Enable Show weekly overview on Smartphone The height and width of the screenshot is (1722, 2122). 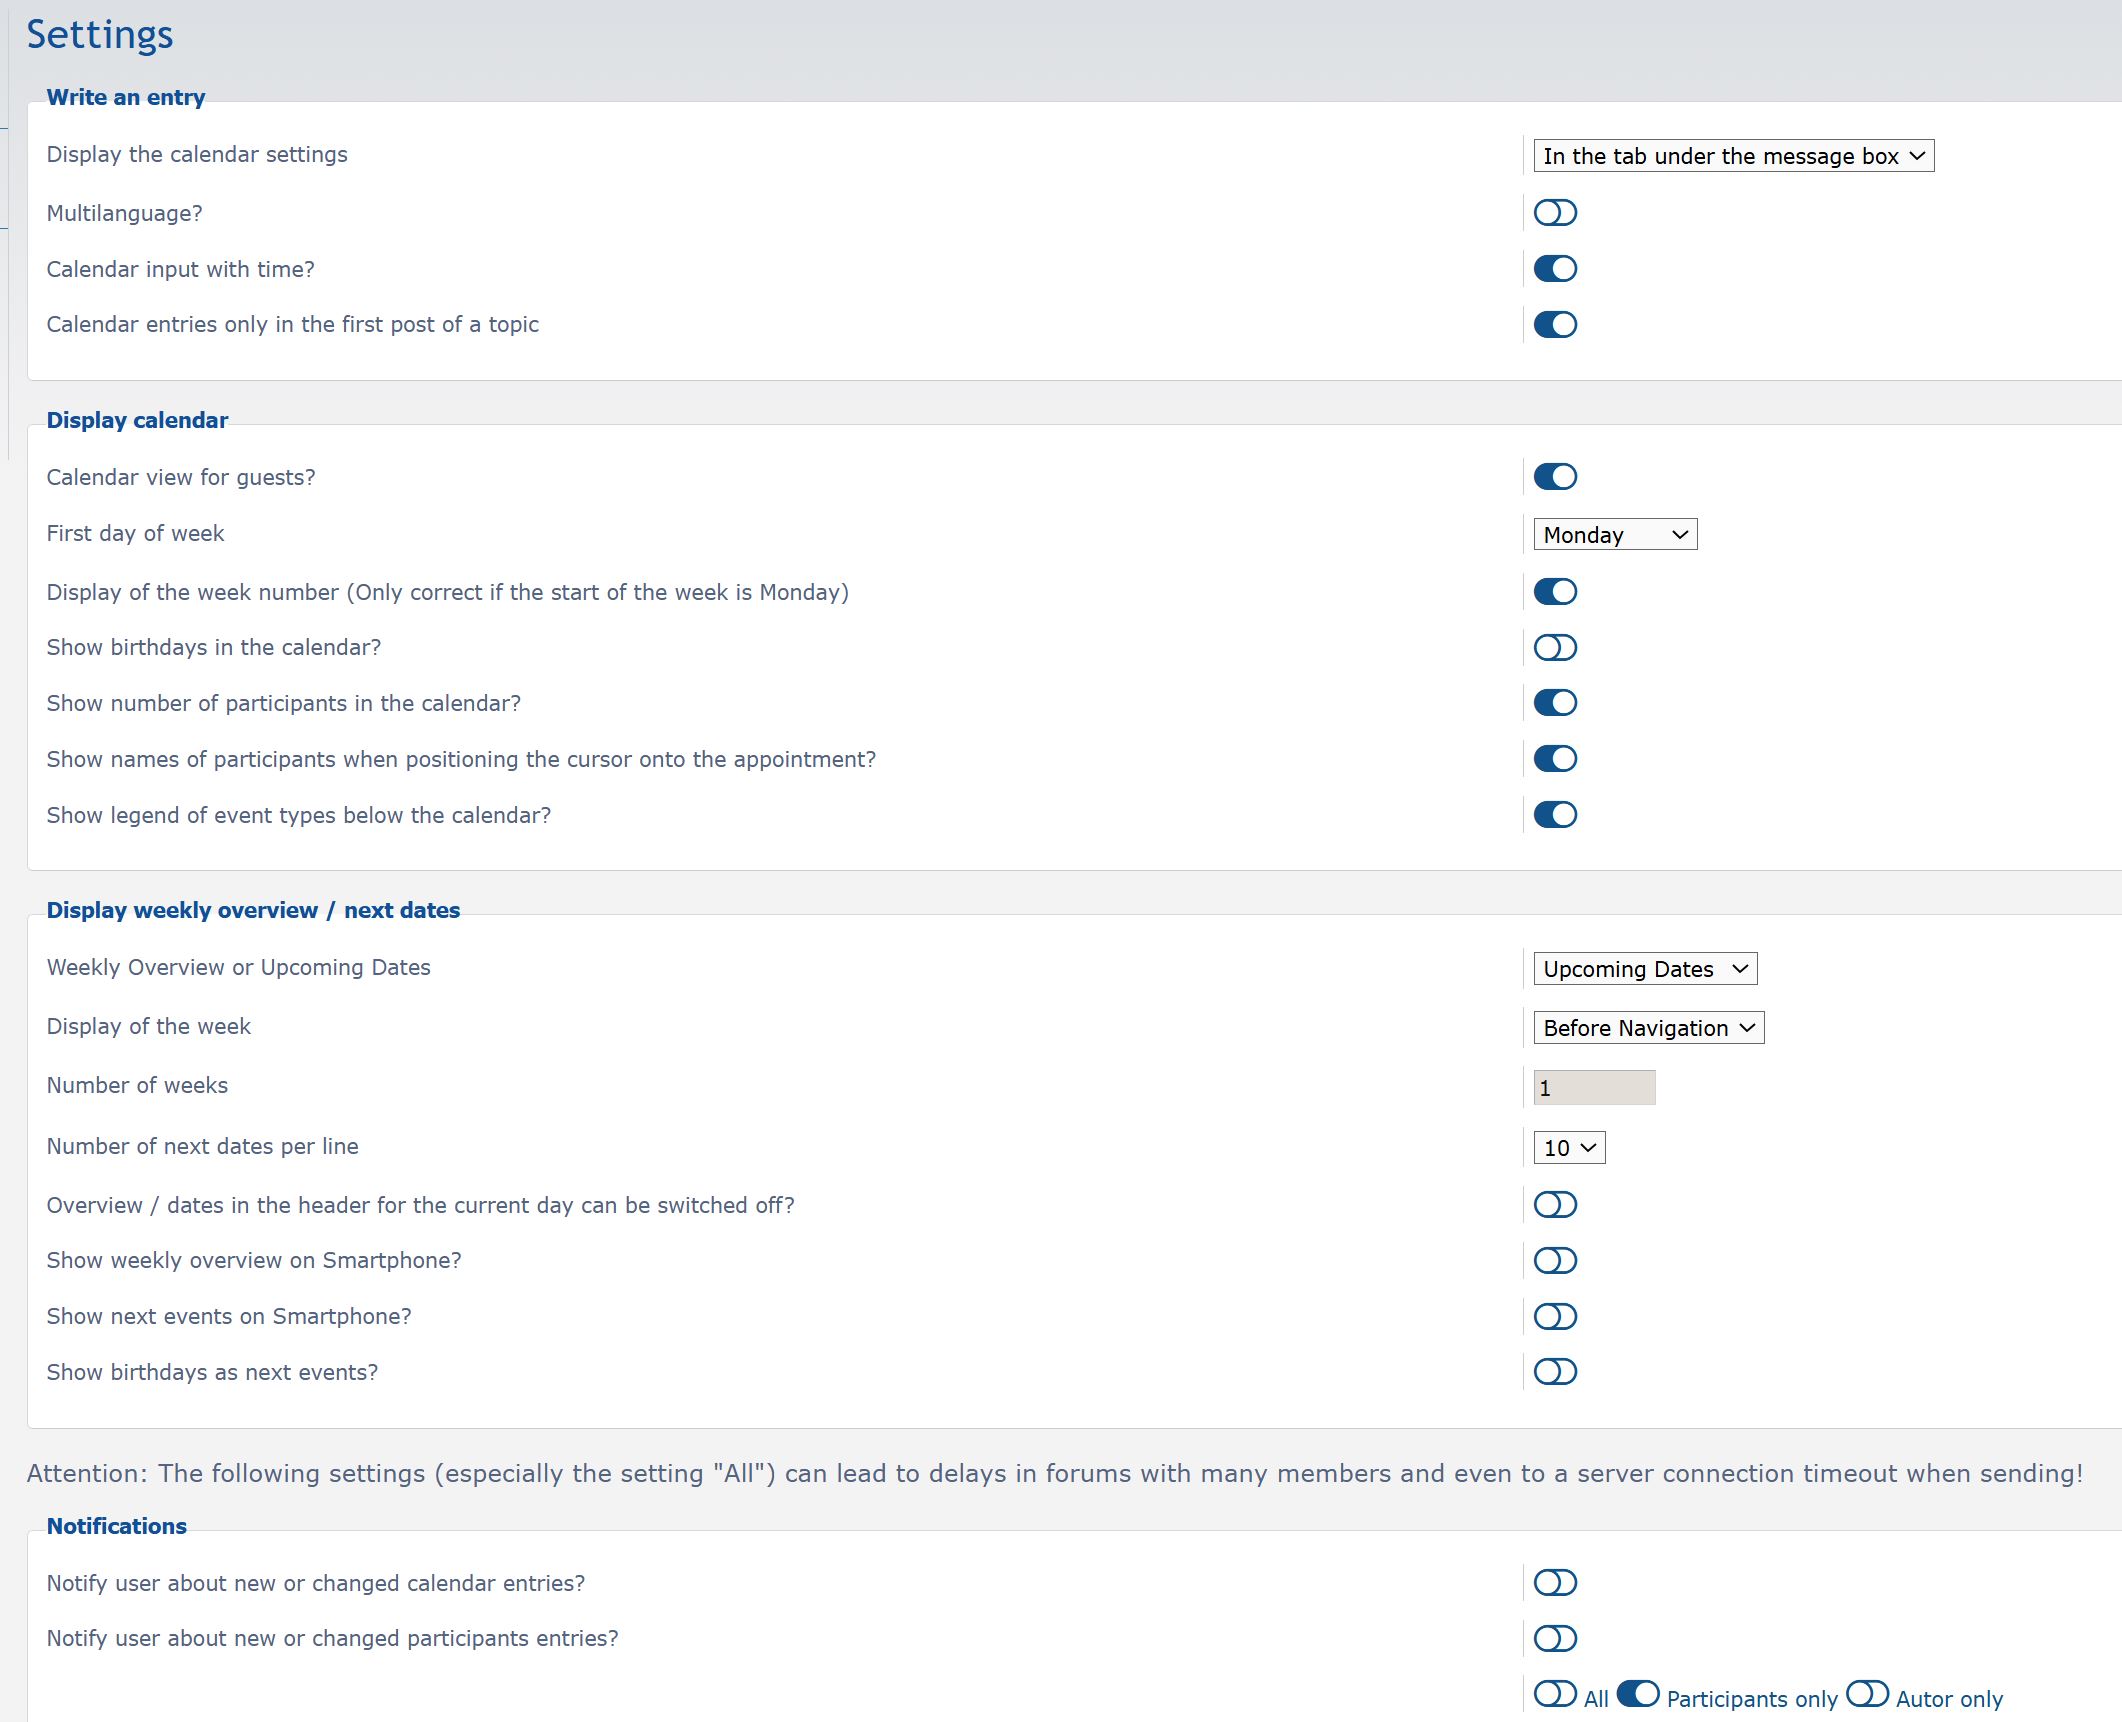1555,1261
